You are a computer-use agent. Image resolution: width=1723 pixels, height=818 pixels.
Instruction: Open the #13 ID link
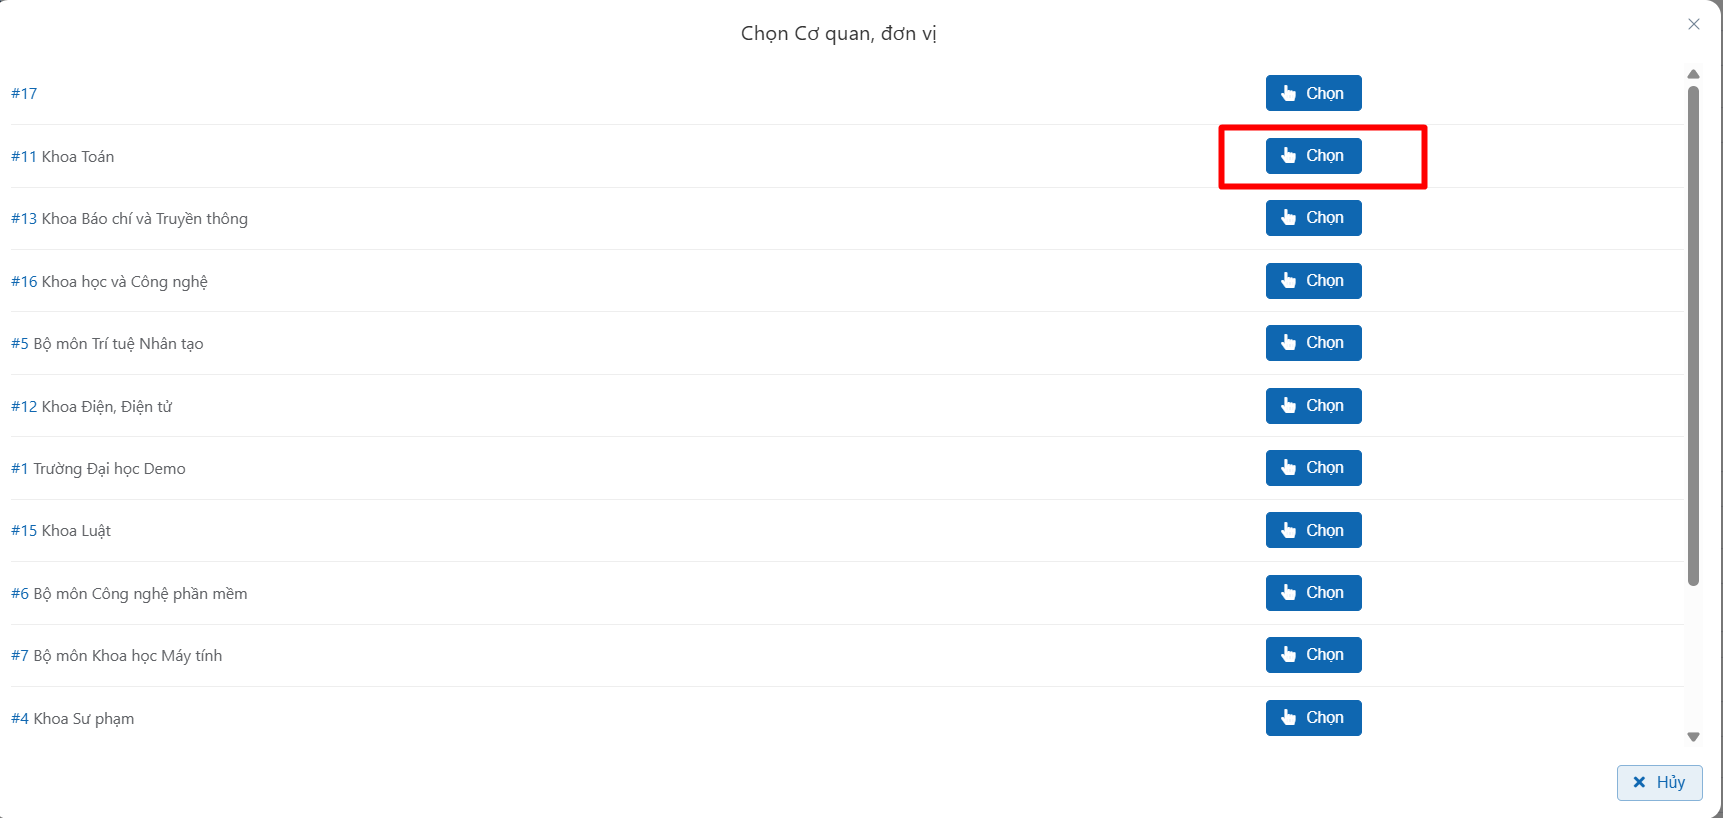click(x=24, y=219)
